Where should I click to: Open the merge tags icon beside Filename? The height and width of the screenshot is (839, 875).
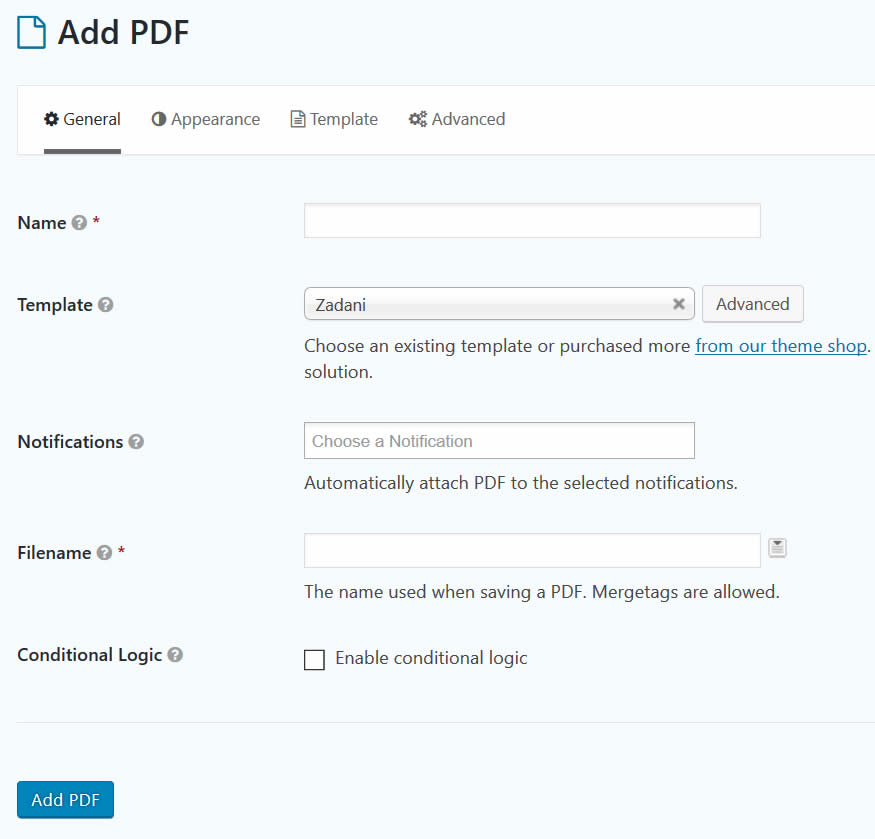(x=778, y=548)
